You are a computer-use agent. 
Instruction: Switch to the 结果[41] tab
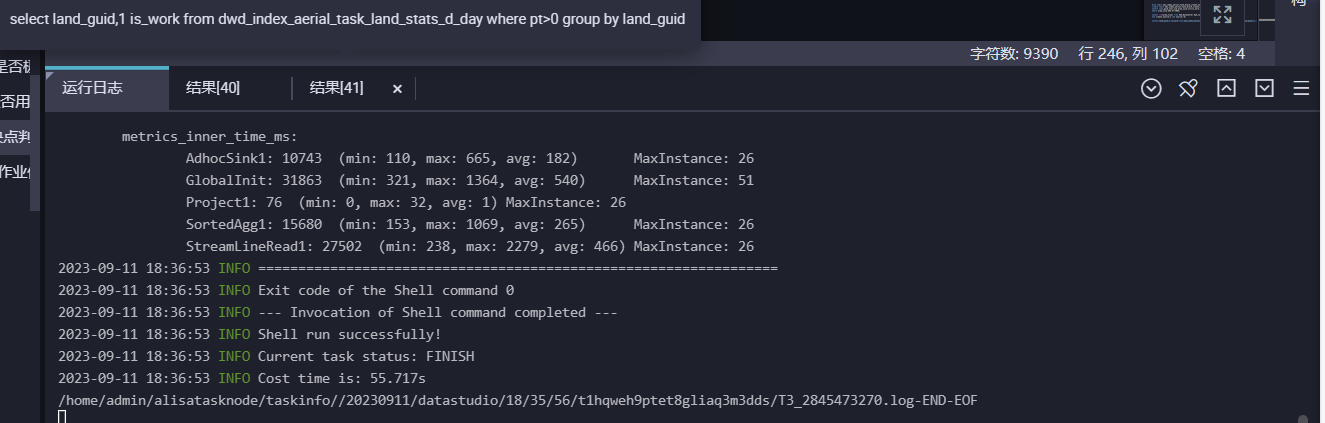point(337,88)
